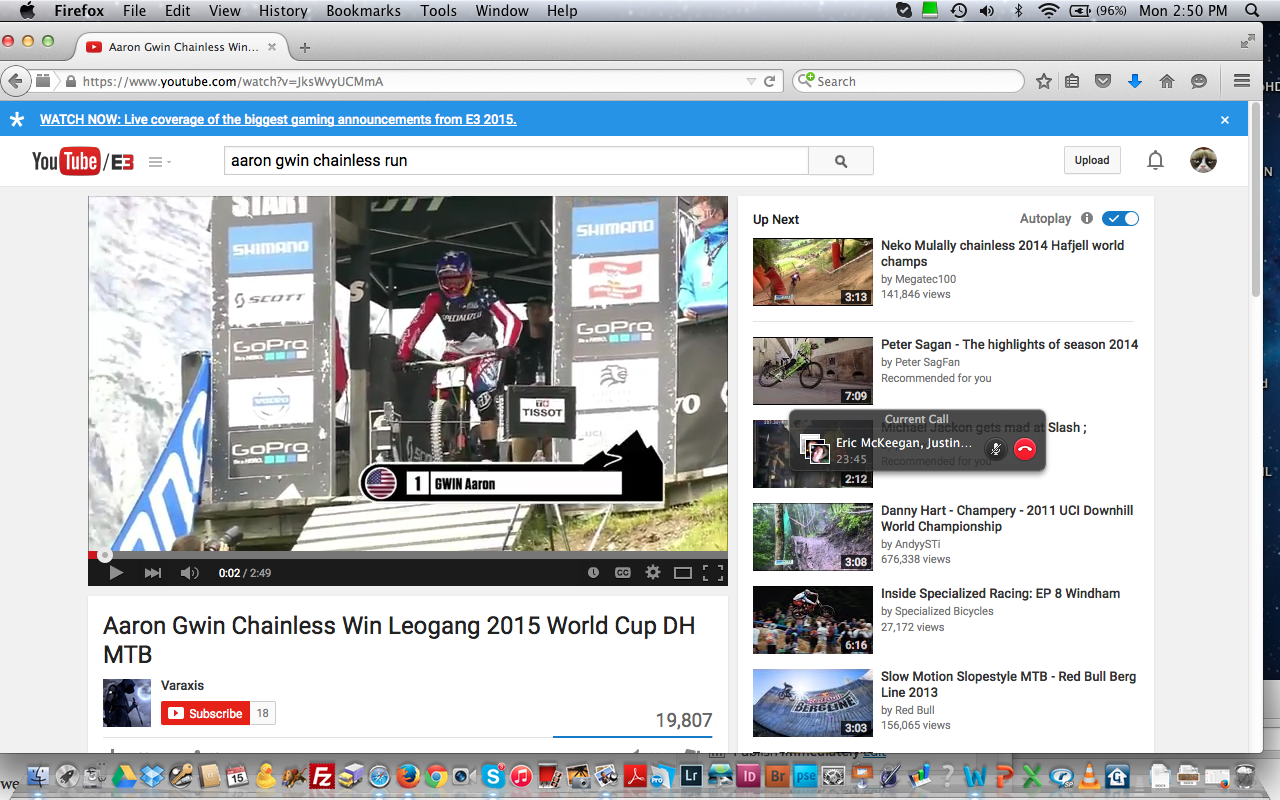This screenshot has height=800, width=1280.
Task: Open Inside Specialized Racing EP 8 thumbnail
Action: (x=813, y=620)
